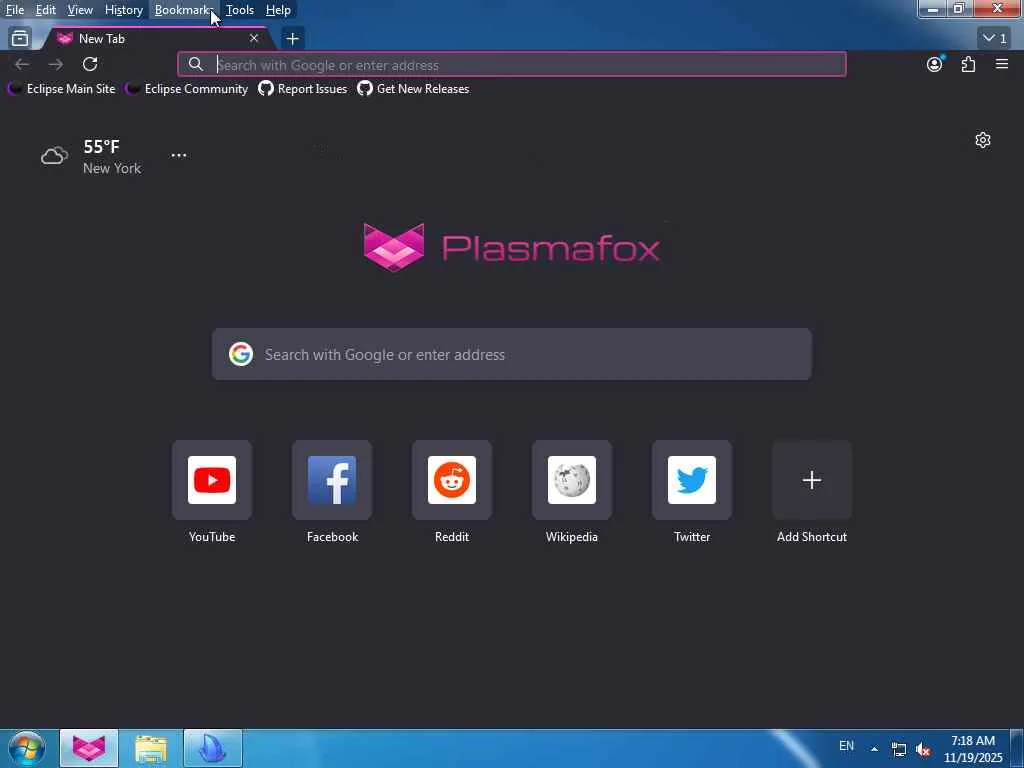Open the Windows Start menu
1024x768 pixels.
(x=27, y=748)
